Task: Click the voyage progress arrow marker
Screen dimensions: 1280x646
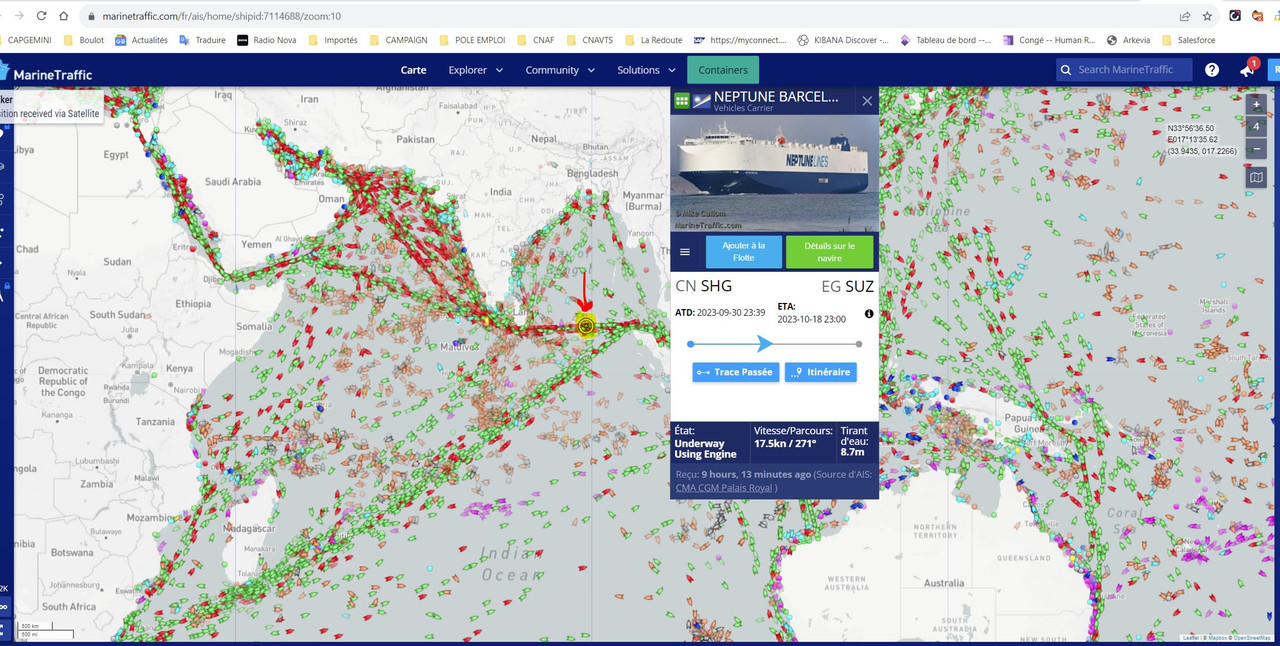Action: click(765, 344)
